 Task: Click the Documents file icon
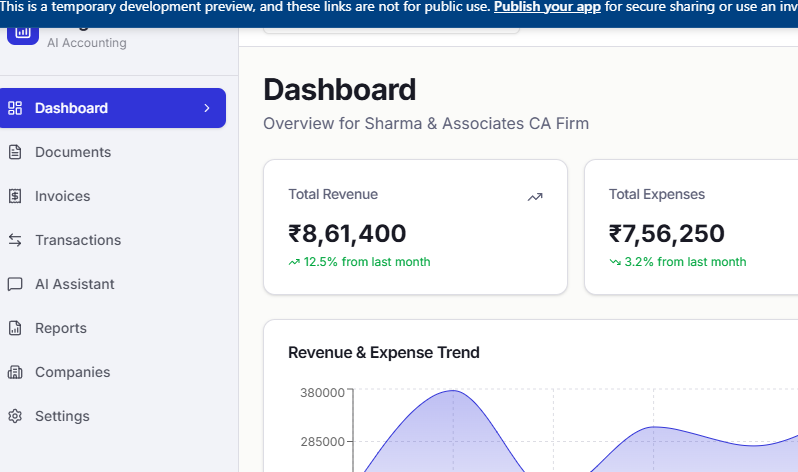(x=15, y=152)
